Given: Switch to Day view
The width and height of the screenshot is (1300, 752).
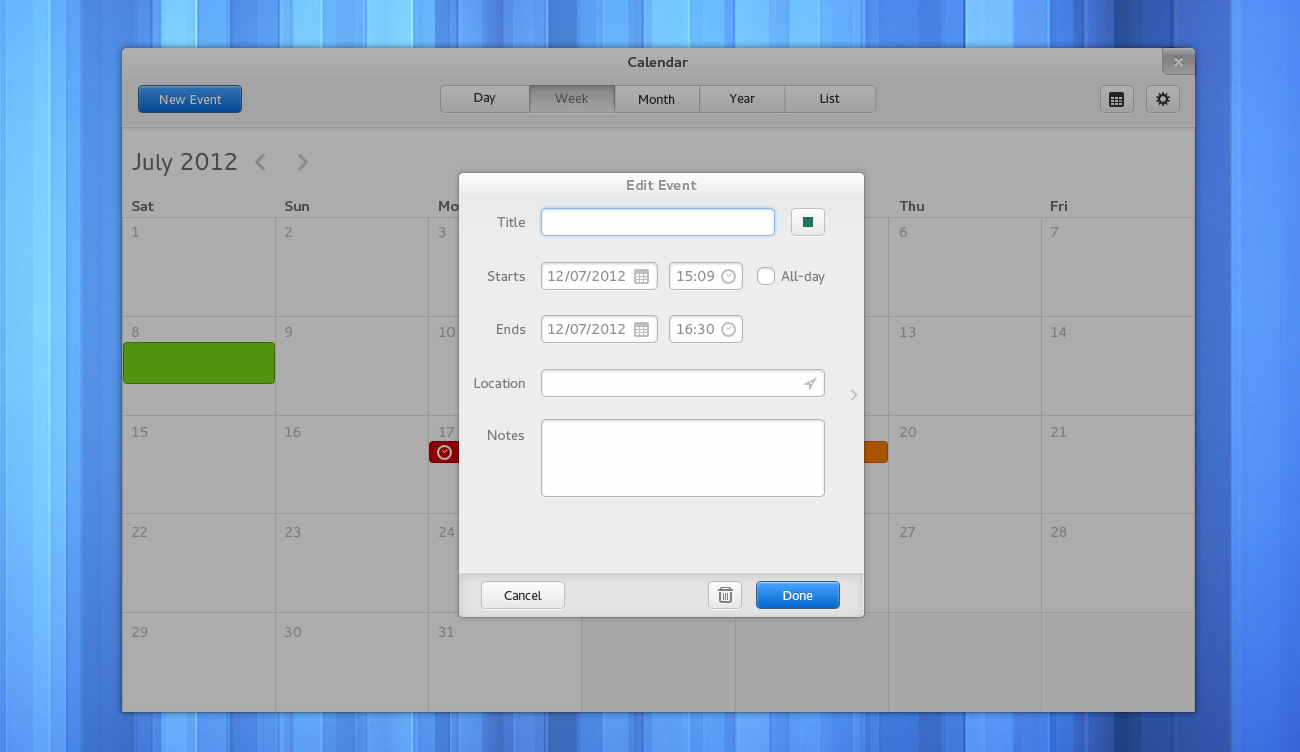Looking at the screenshot, I should (485, 99).
